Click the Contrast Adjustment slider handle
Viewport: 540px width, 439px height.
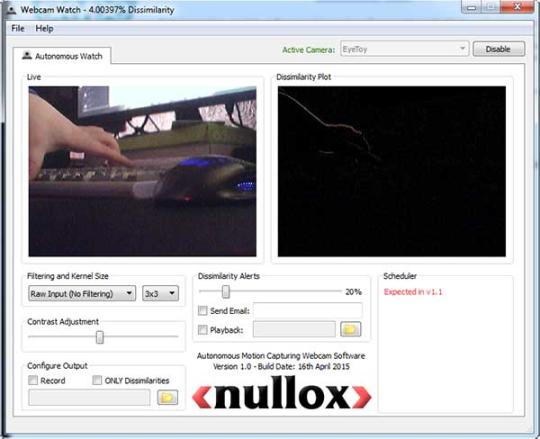[x=100, y=337]
